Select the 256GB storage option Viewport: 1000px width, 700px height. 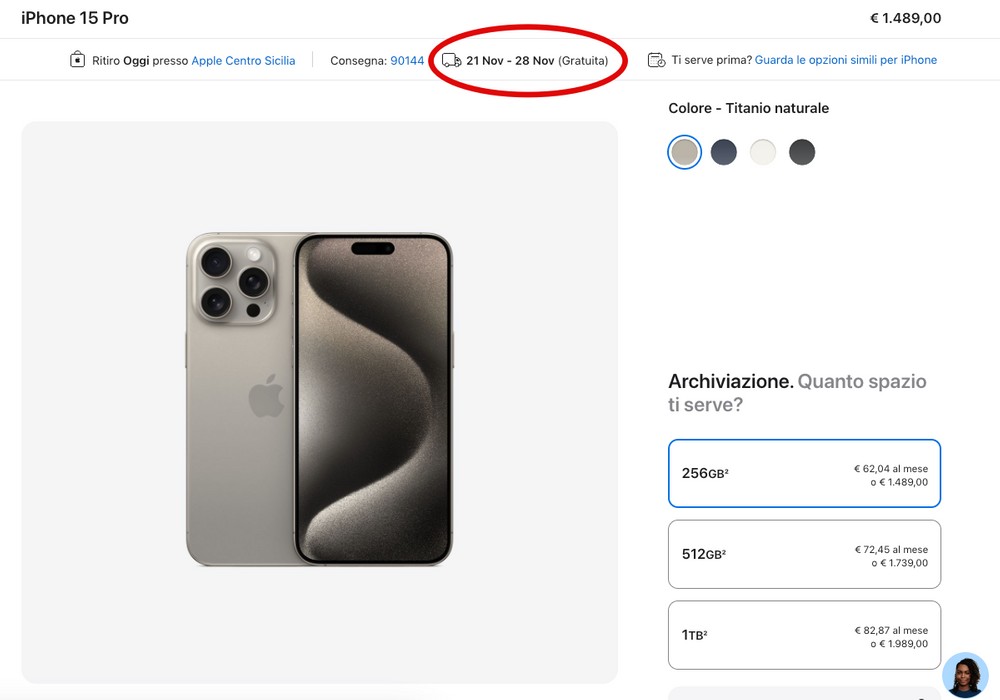pos(804,474)
